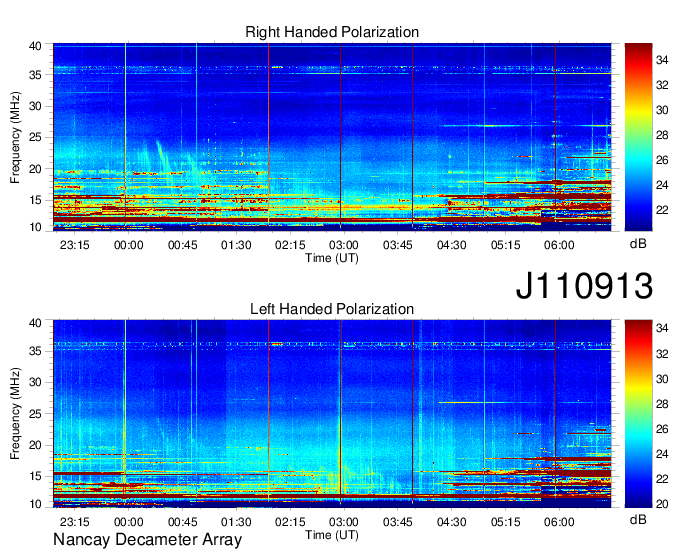Click the 06:00 time tick on Left Handed plot

[559, 522]
